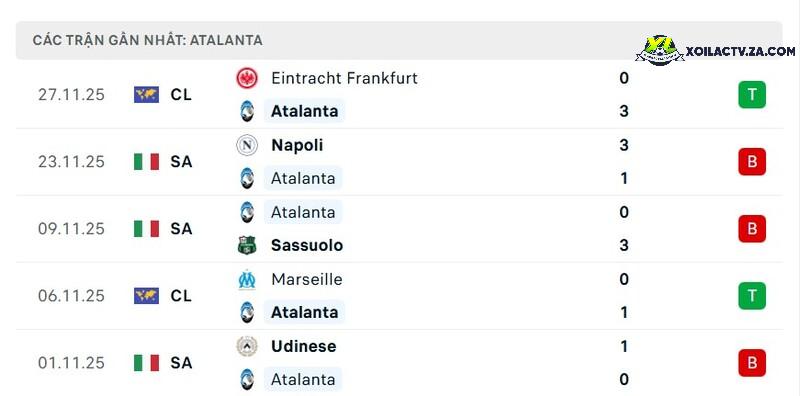
Task: Click the red B badge for Sassuolo match
Action: pos(752,229)
